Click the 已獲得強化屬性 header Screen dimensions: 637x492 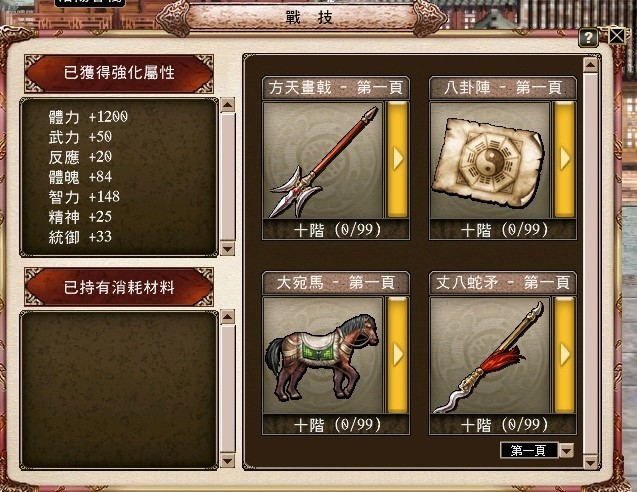(x=119, y=73)
